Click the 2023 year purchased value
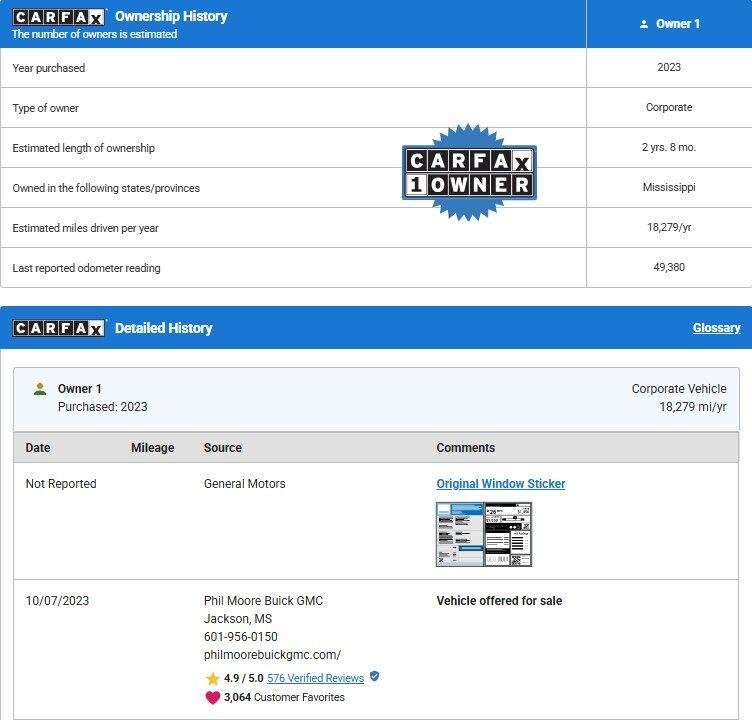The width and height of the screenshot is (752, 720). click(x=669, y=67)
